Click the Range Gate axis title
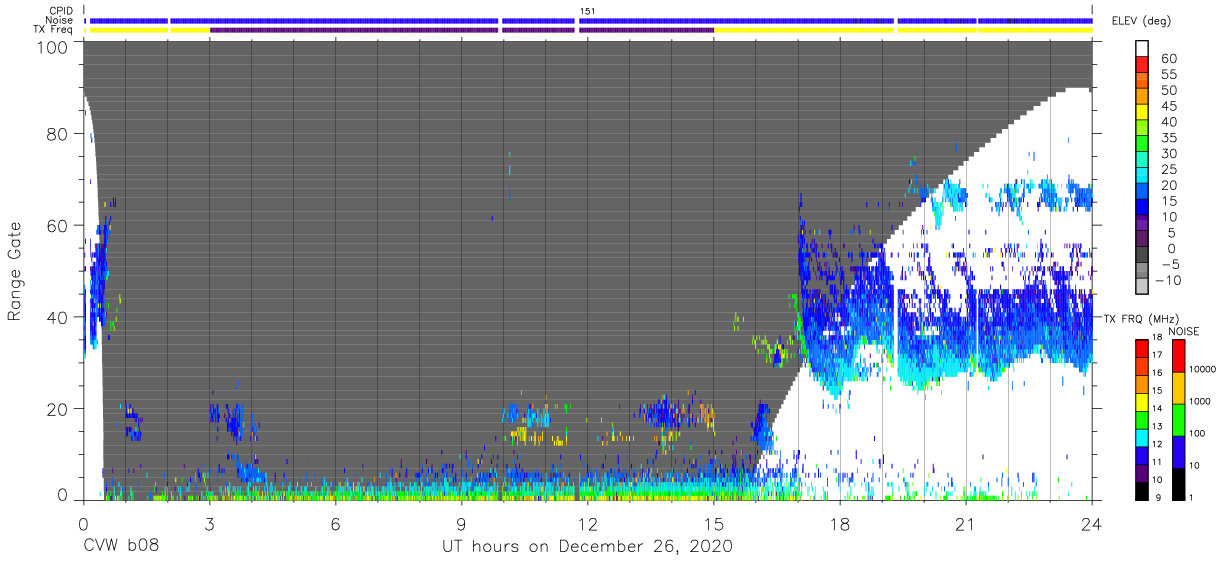1228x567 pixels. (15, 270)
